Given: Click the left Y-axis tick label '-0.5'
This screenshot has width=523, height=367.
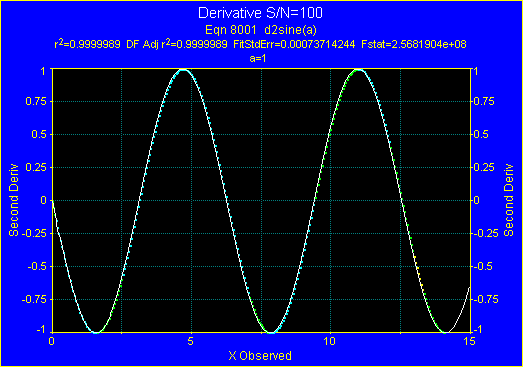Looking at the screenshot, I should (x=37, y=266).
